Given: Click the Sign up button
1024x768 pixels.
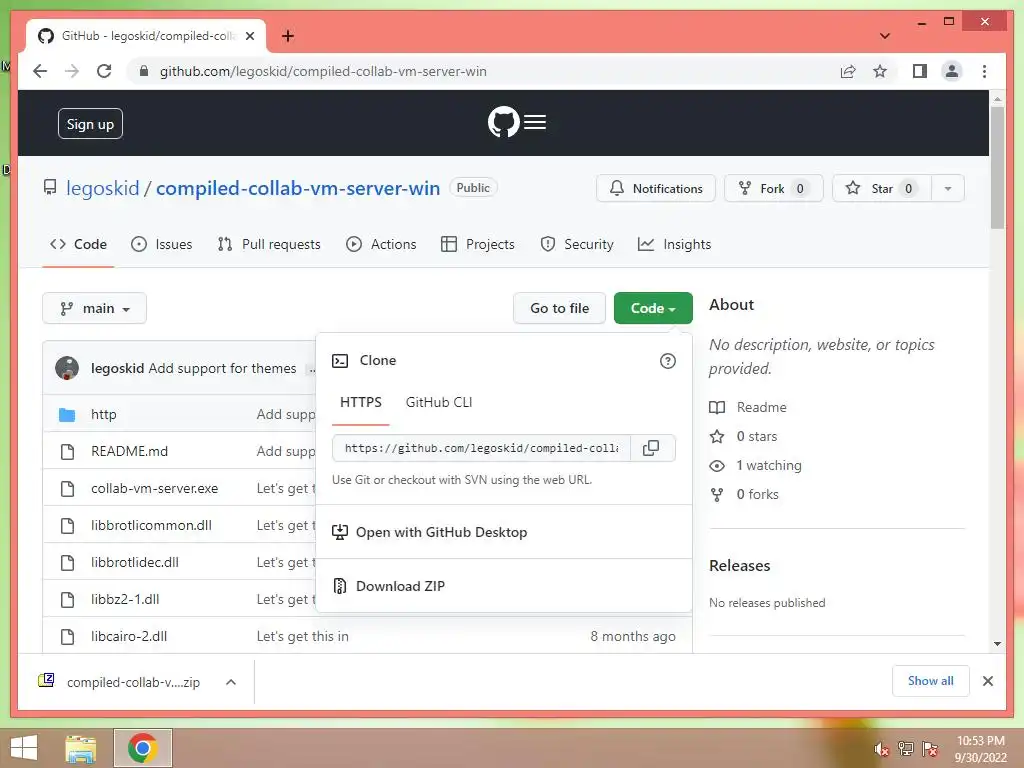Looking at the screenshot, I should [x=90, y=124].
